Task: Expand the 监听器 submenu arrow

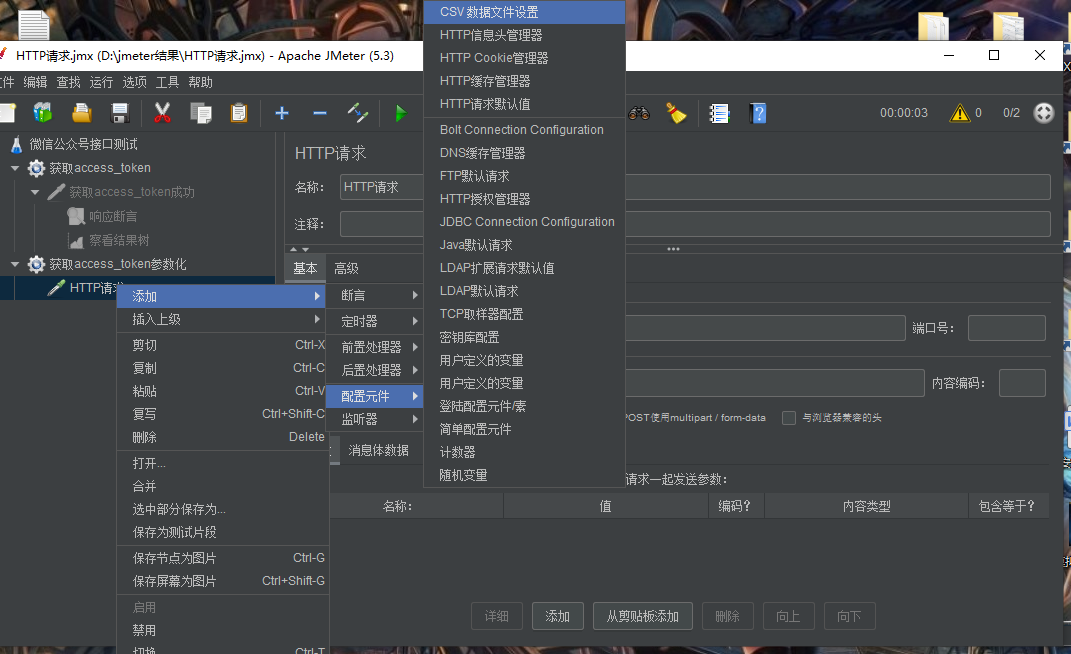Action: tap(415, 419)
